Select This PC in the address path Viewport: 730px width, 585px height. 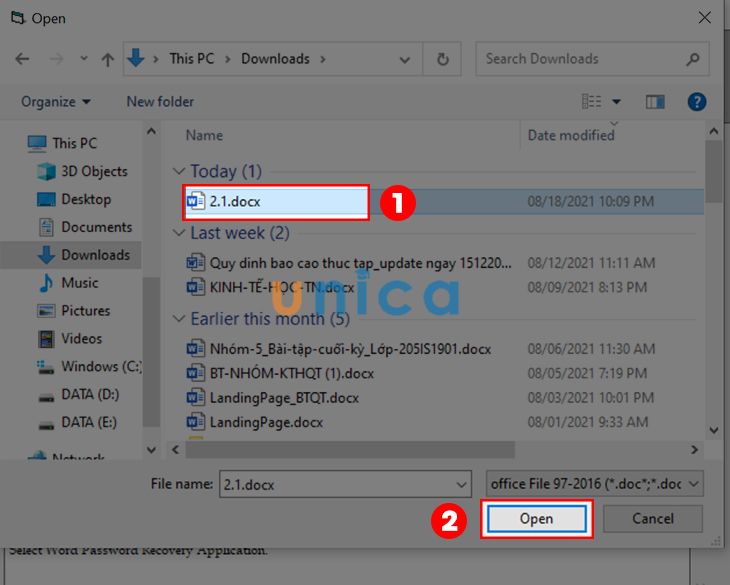click(192, 59)
